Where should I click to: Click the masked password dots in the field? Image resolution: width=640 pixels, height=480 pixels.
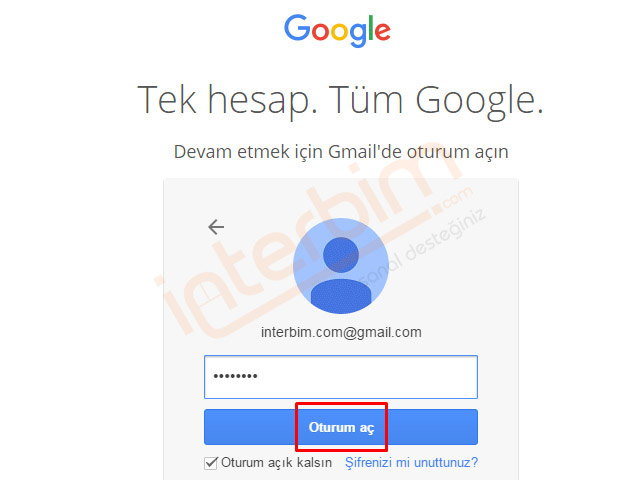pyautogui.click(x=236, y=376)
